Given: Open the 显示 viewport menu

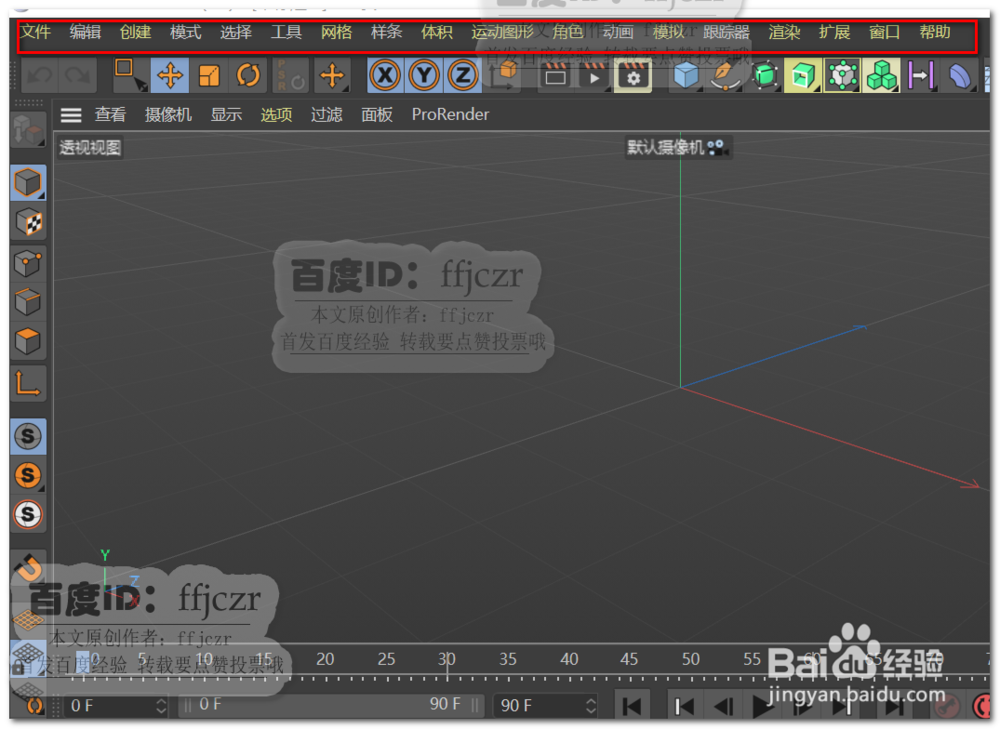Looking at the screenshot, I should point(226,115).
